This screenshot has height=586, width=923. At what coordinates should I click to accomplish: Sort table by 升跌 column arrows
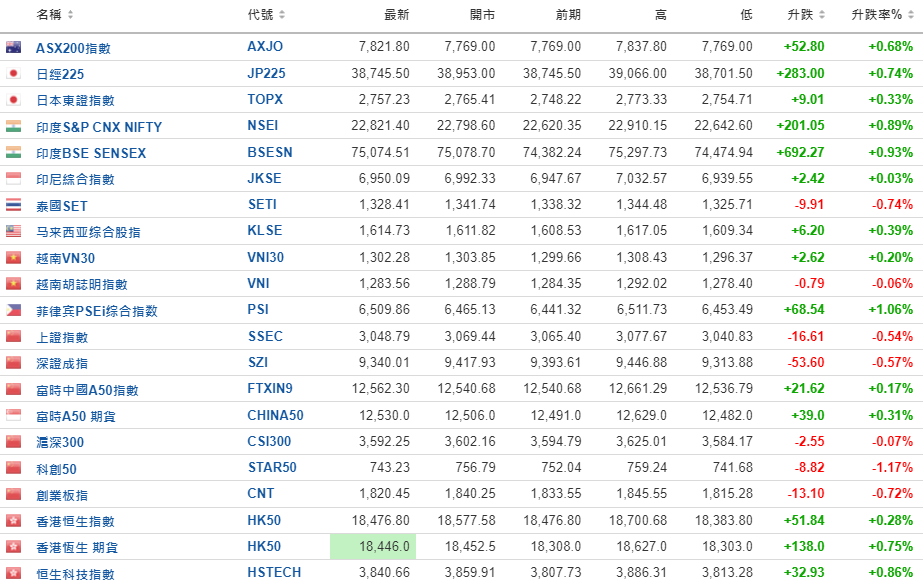[822, 15]
